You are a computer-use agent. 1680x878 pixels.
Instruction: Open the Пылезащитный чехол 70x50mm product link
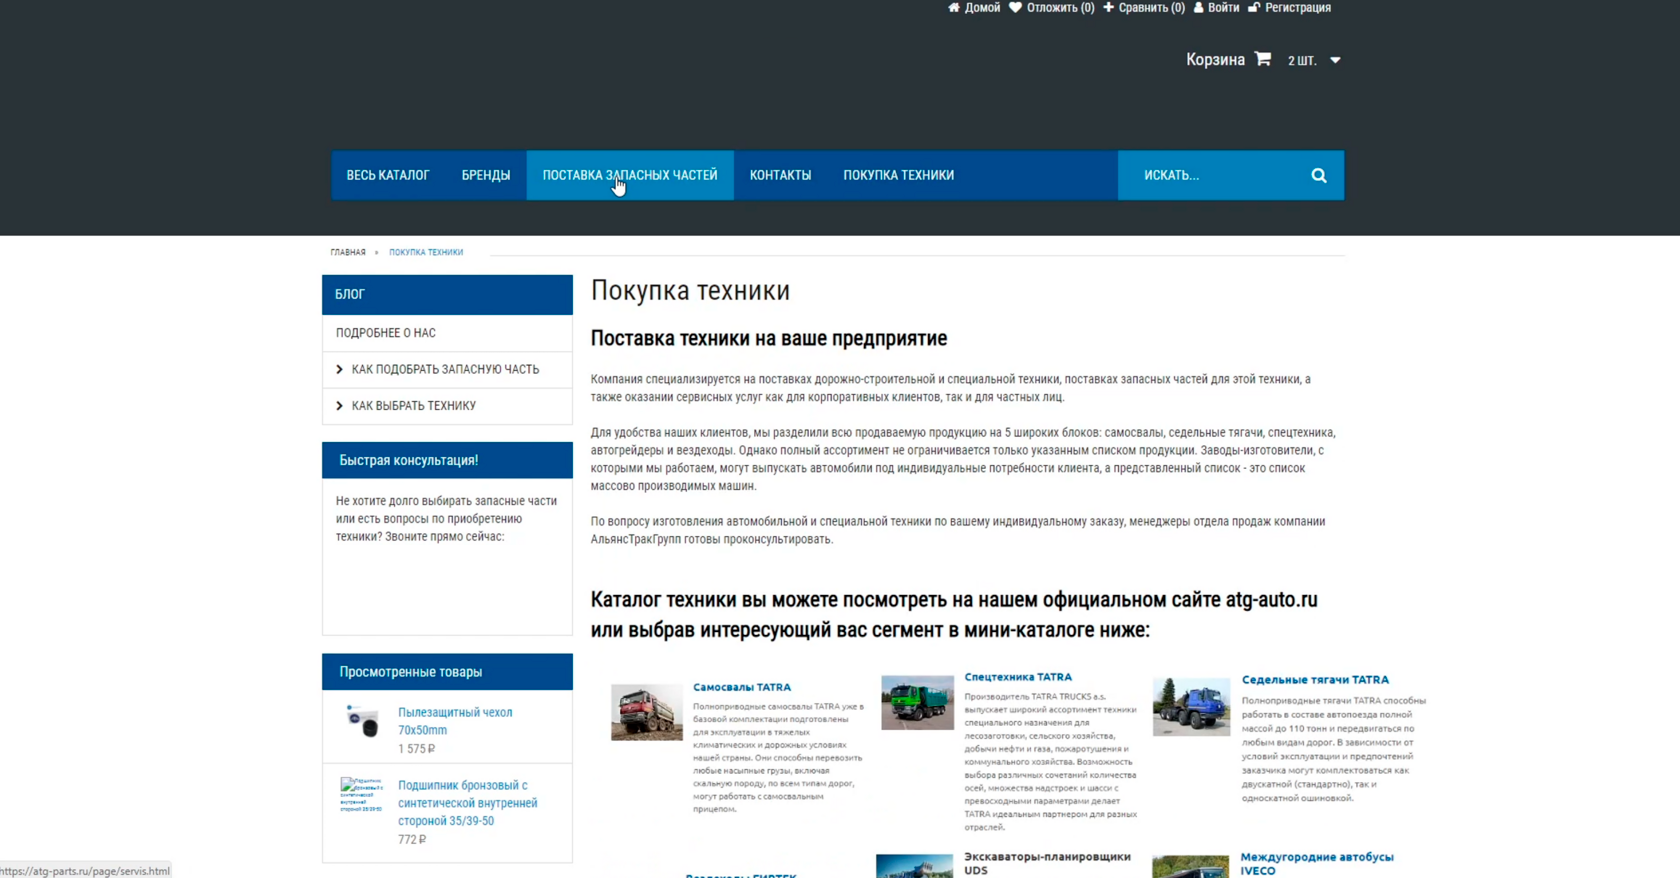click(x=455, y=721)
